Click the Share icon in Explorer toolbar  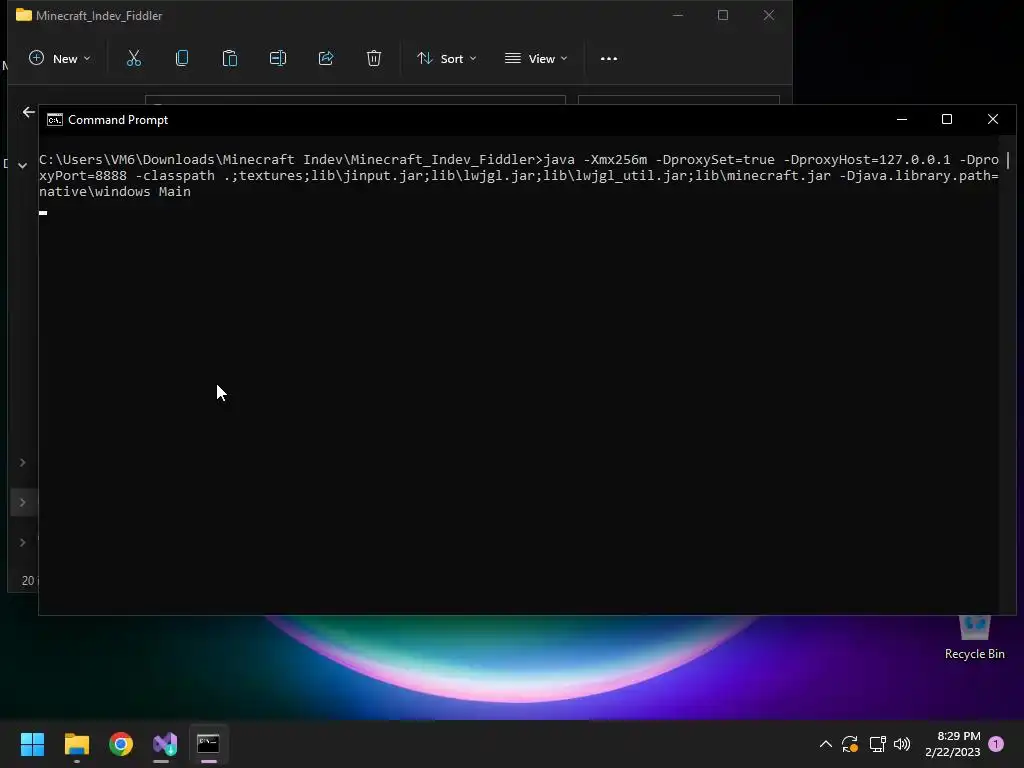[x=326, y=59]
